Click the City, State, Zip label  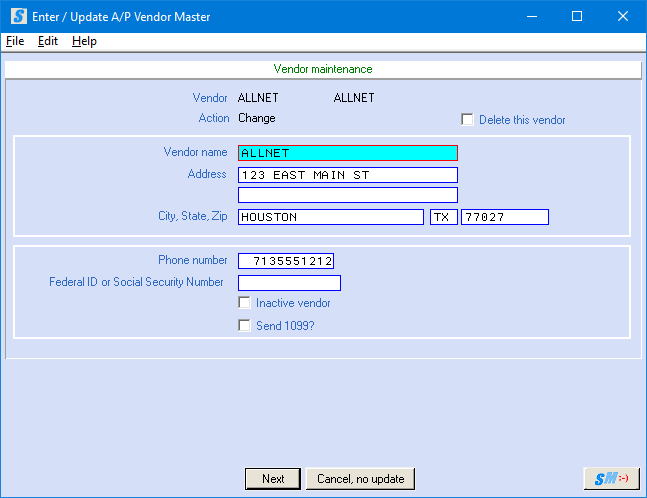click(x=193, y=216)
